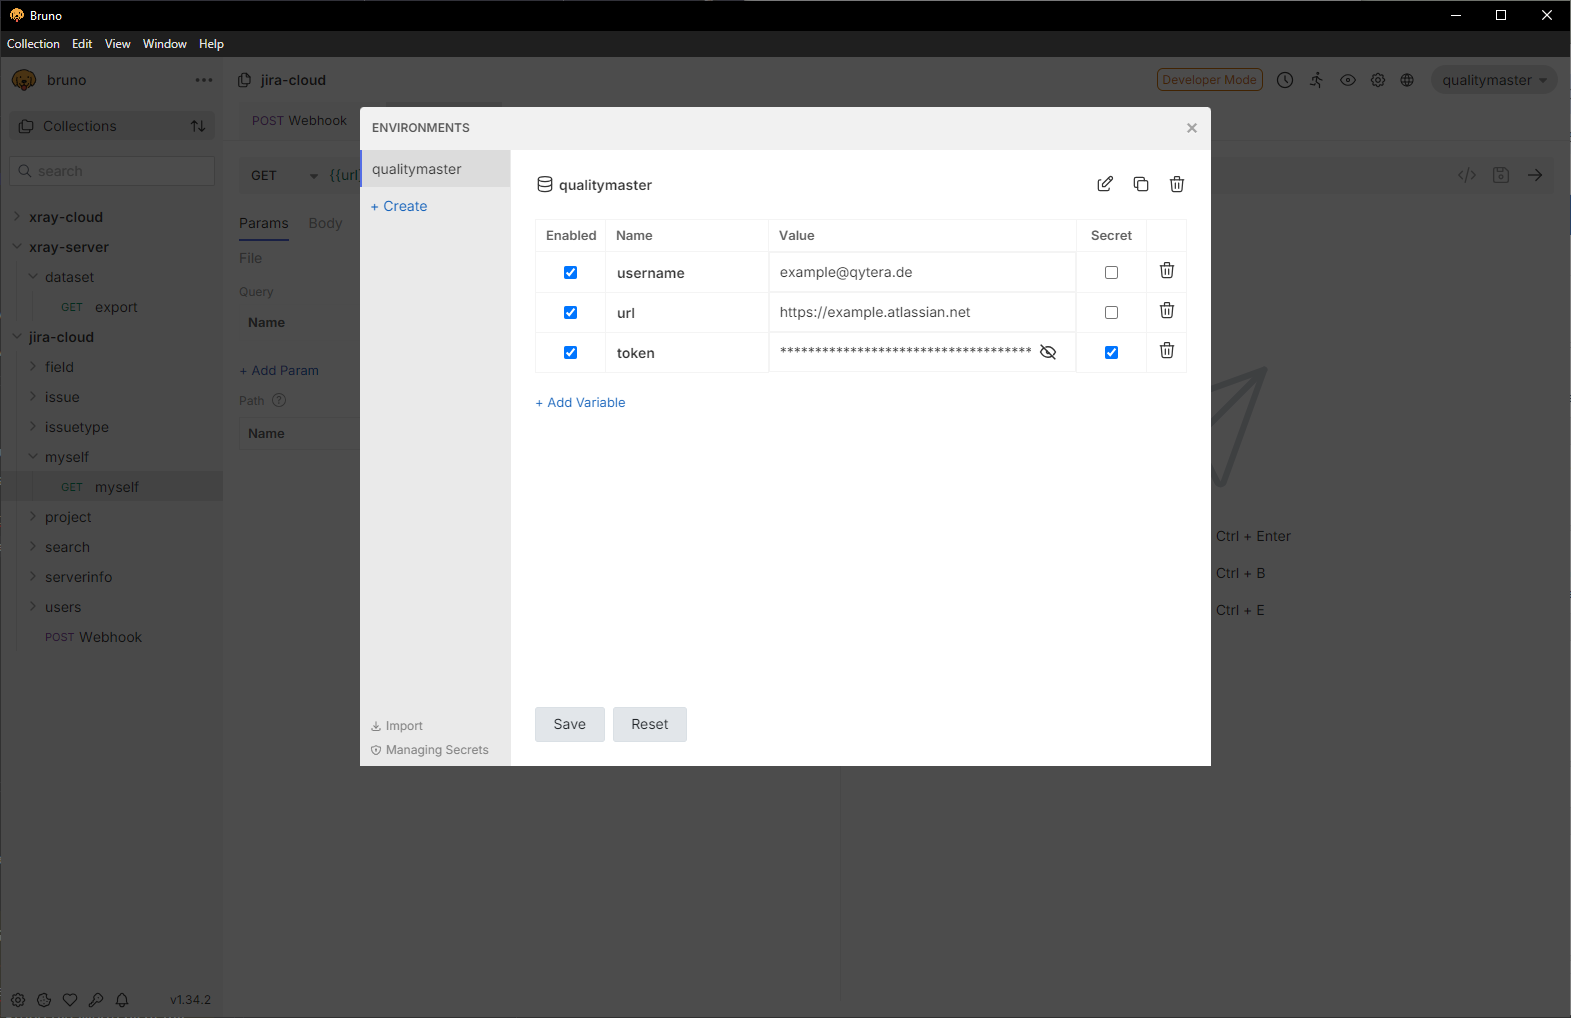1571x1018 pixels.
Task: Click the Add Variable link
Action: click(581, 402)
